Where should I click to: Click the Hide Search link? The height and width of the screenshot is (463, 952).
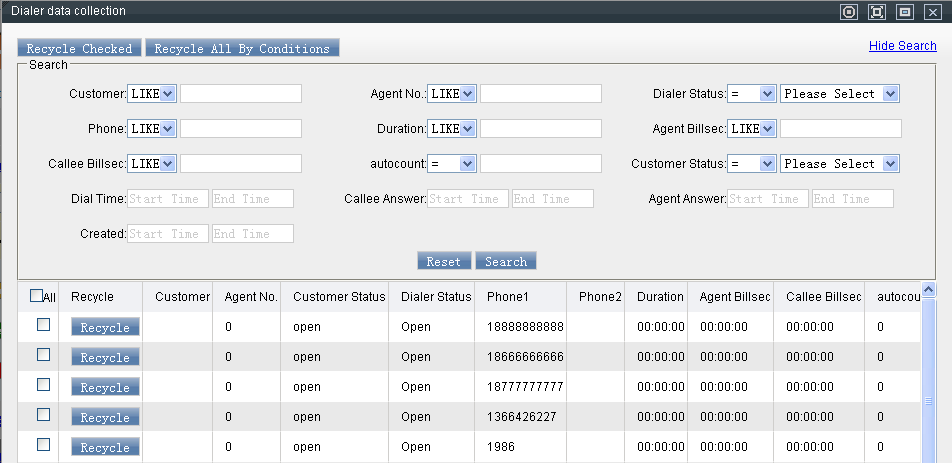click(x=902, y=46)
